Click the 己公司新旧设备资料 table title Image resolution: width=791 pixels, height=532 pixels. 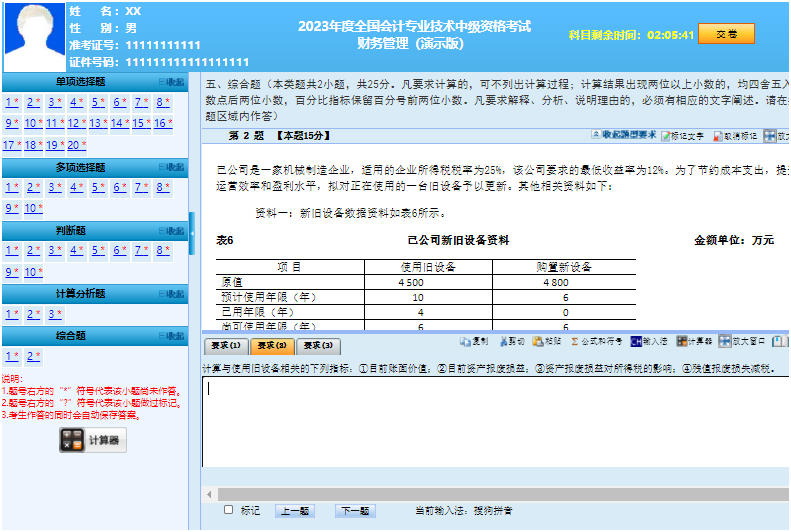(458, 241)
